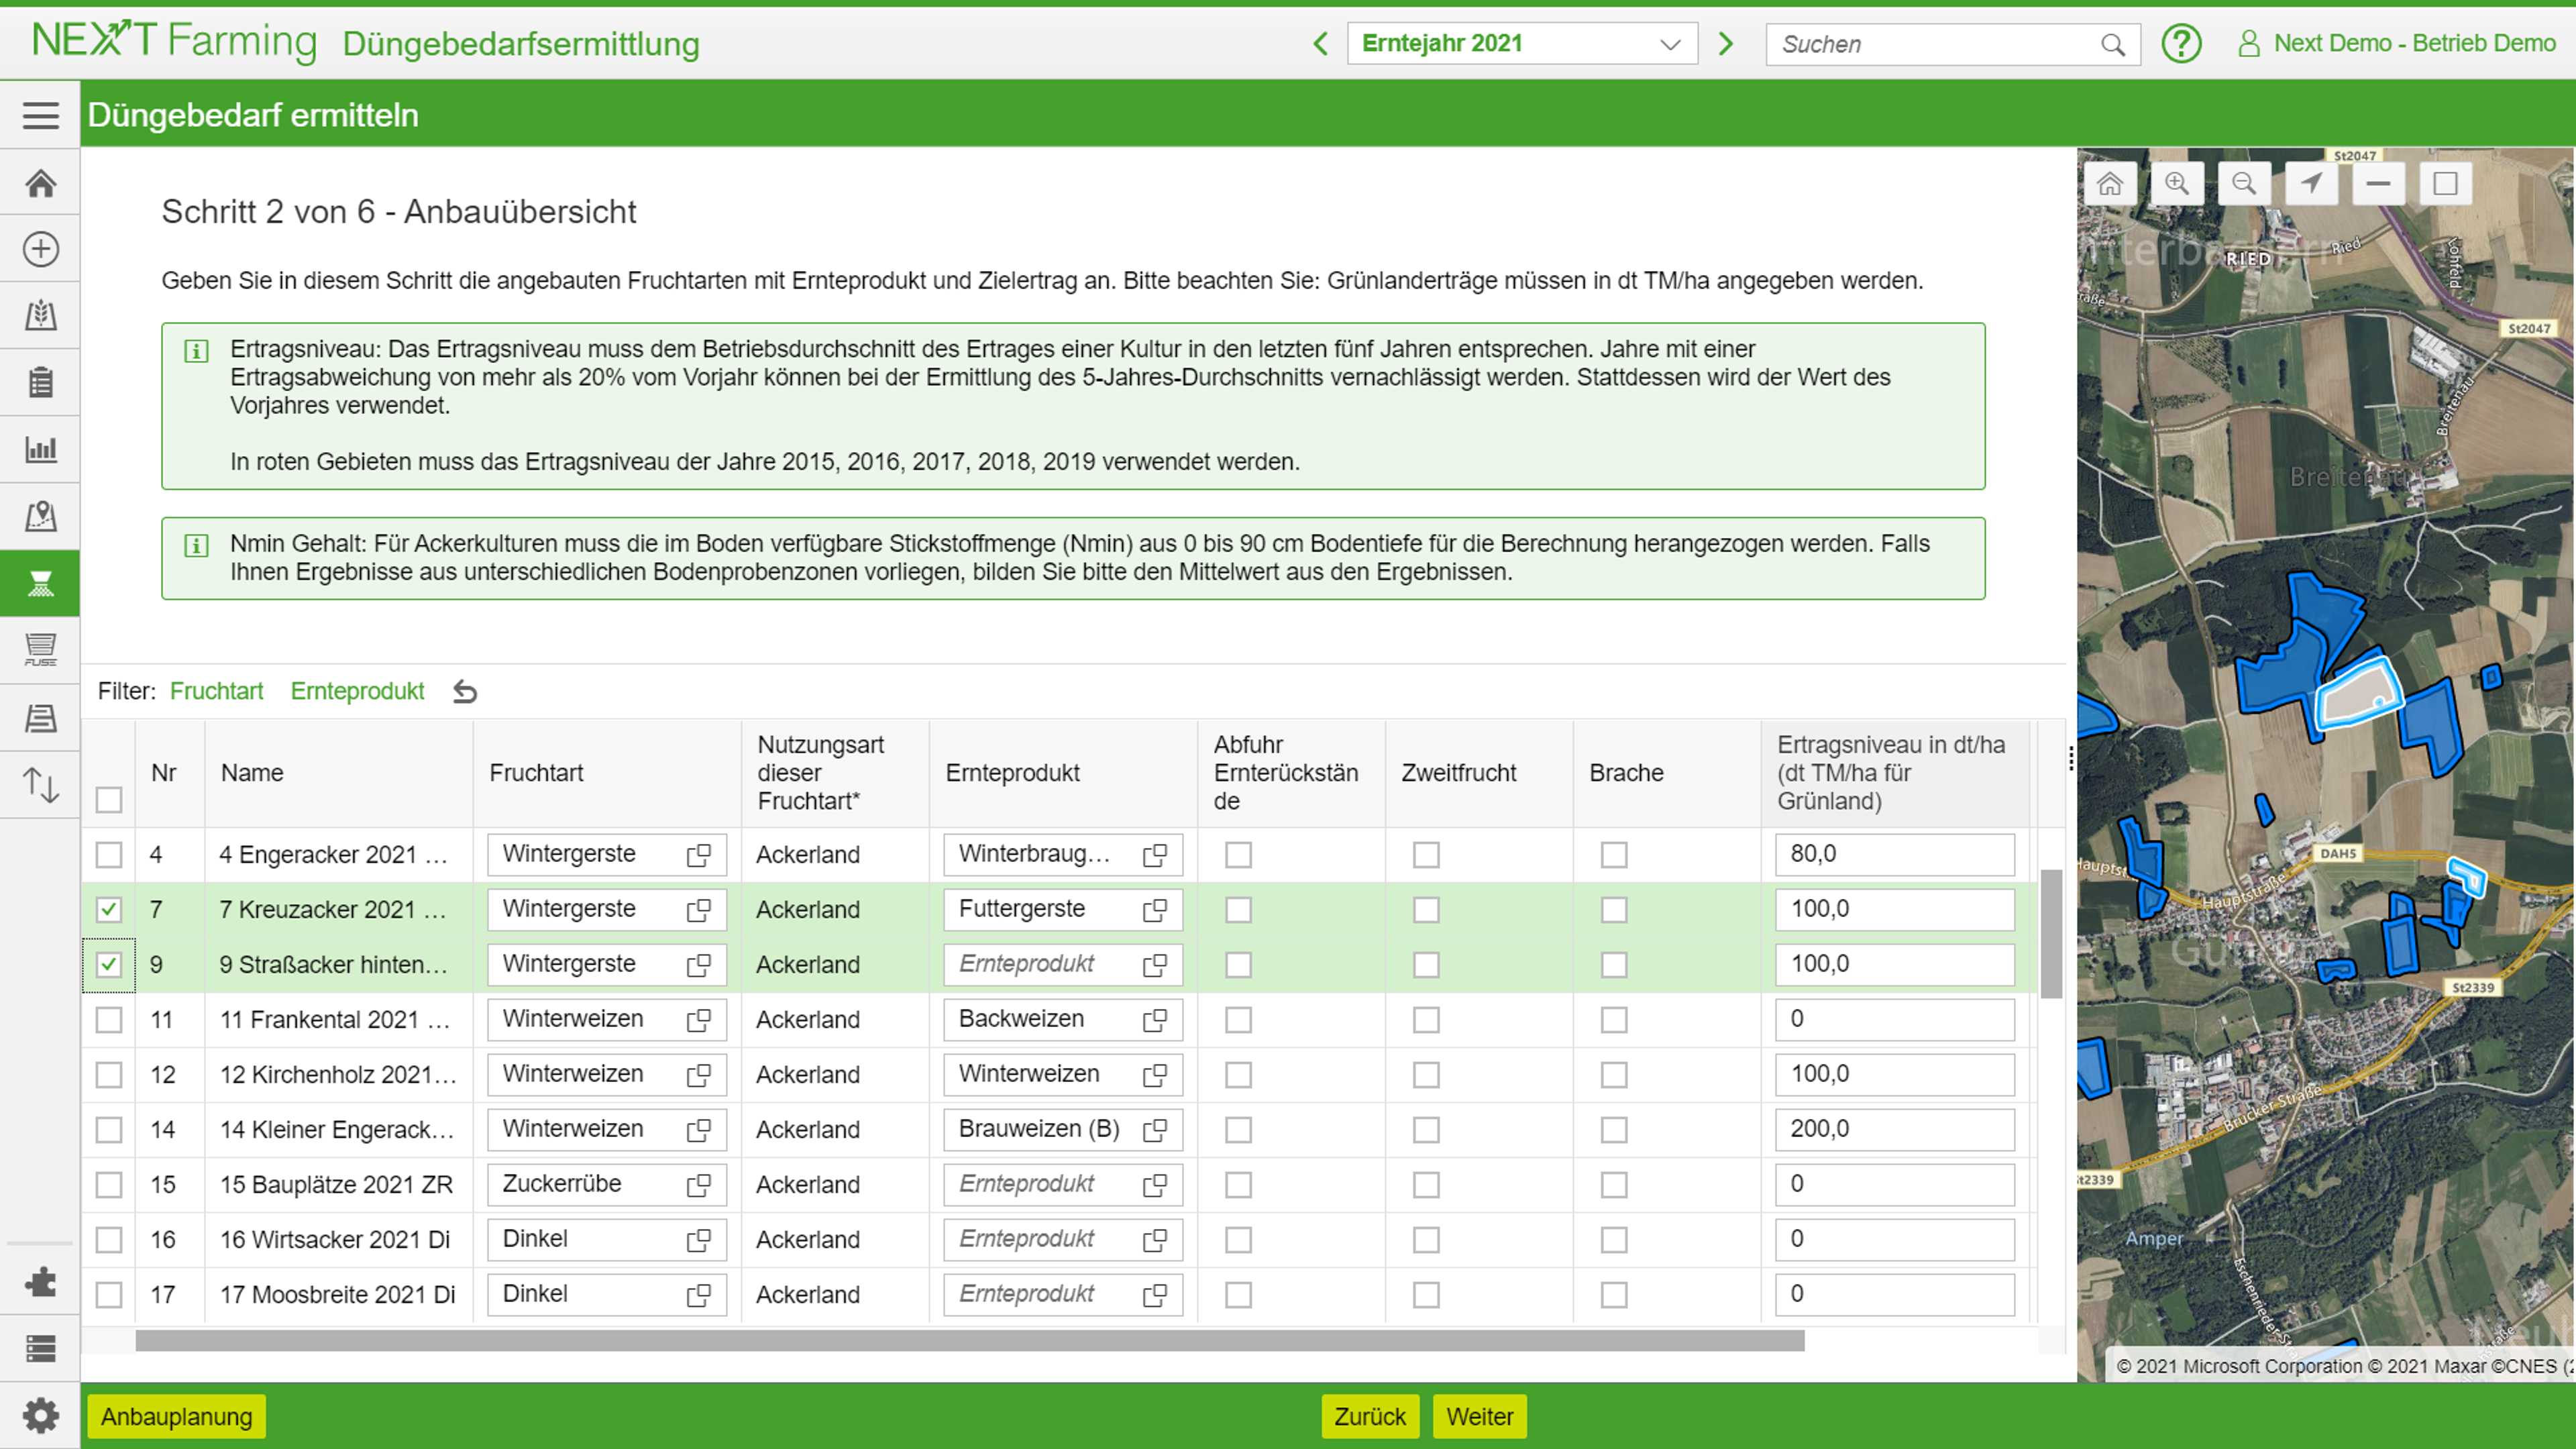Viewport: 2576px width, 1449px height.
Task: Open the FUSE icon in sidebar
Action: (40, 650)
